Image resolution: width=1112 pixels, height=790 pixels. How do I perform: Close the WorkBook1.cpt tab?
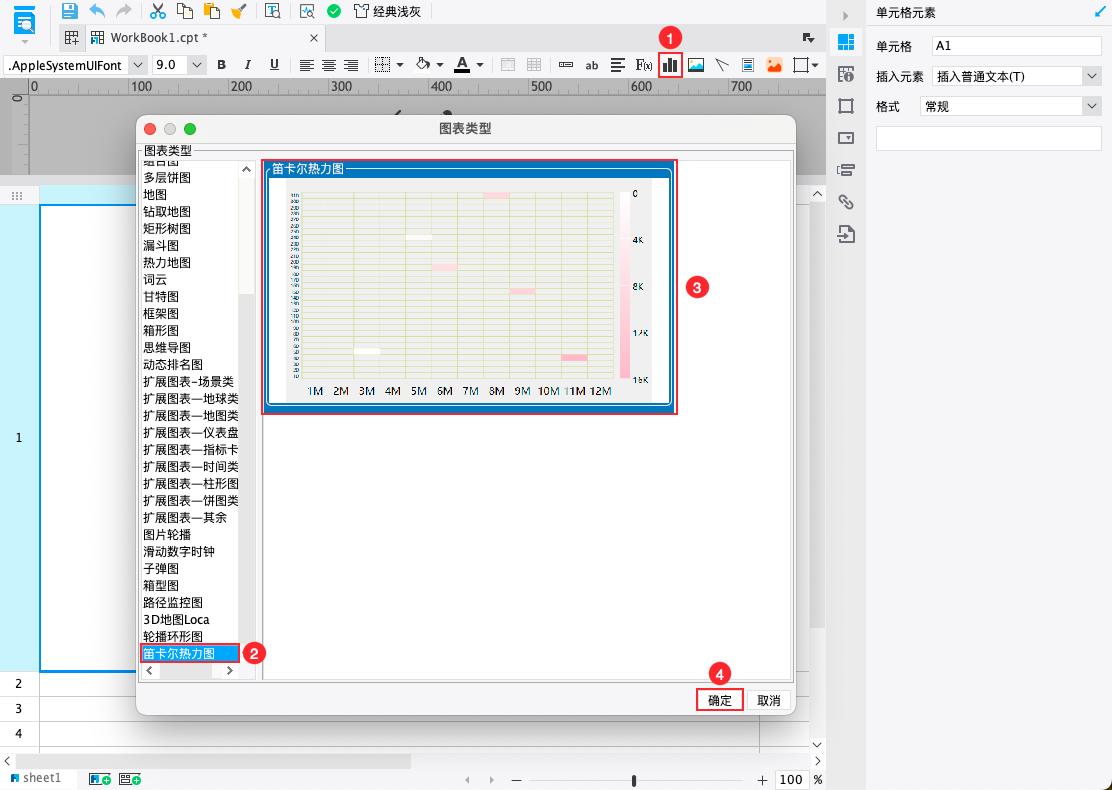tap(313, 38)
